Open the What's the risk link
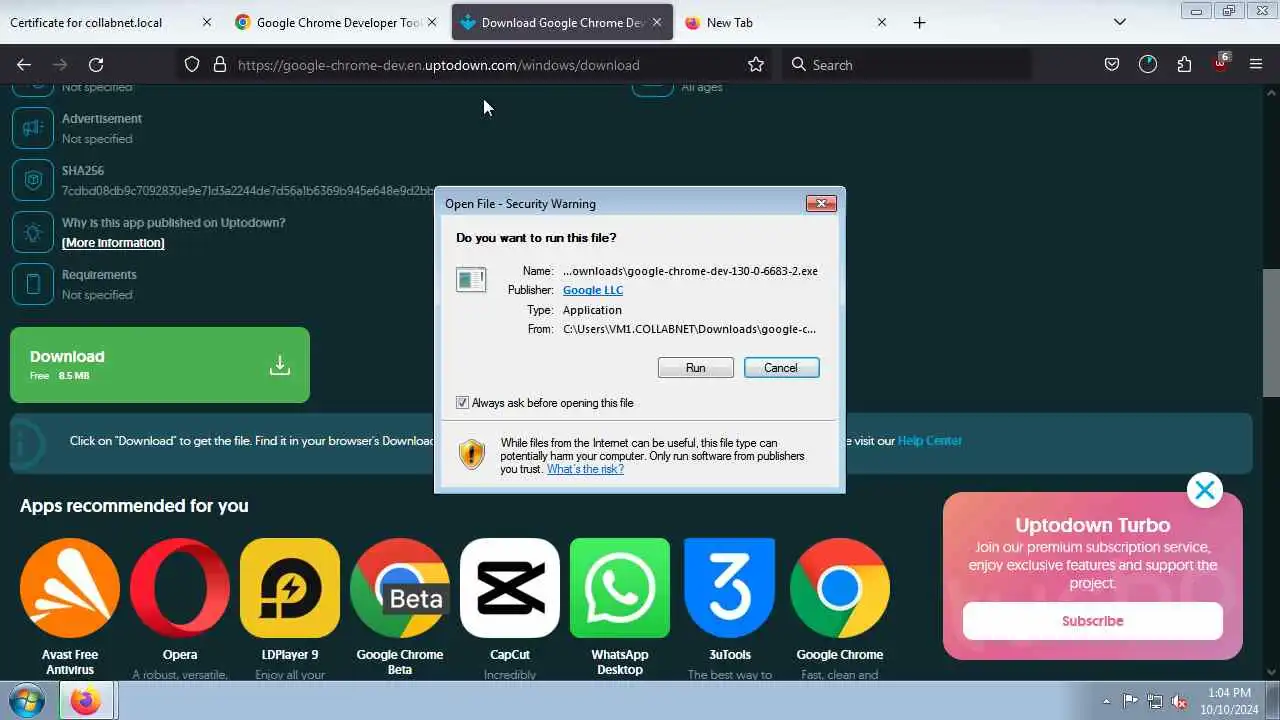Image resolution: width=1280 pixels, height=720 pixels. click(585, 469)
